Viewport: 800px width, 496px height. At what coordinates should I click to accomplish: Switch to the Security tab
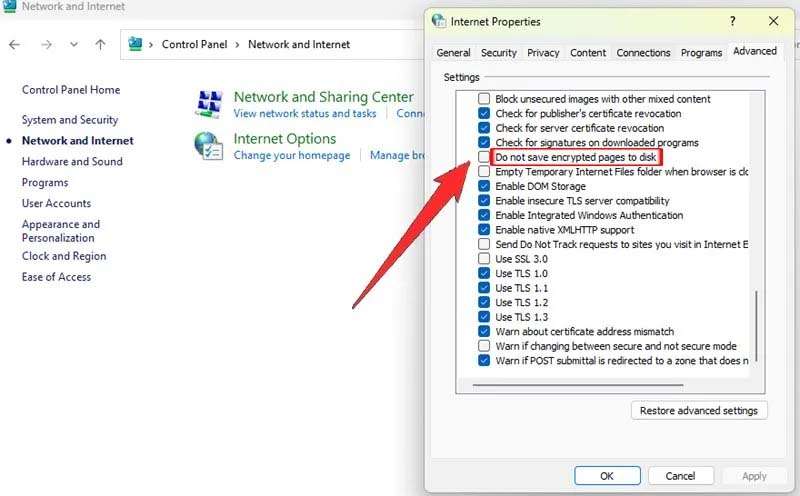498,53
